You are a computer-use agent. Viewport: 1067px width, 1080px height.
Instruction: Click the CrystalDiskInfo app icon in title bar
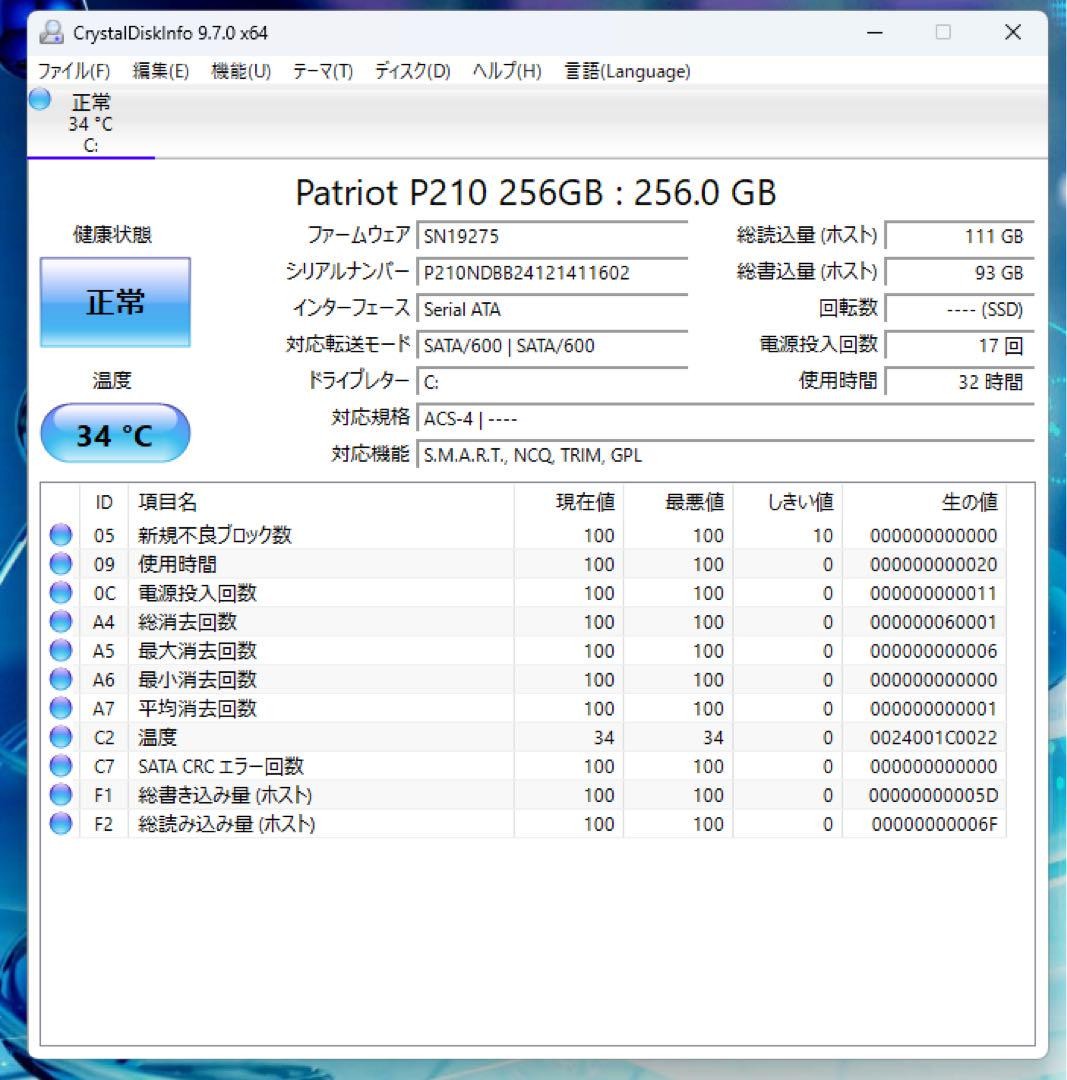coord(51,32)
